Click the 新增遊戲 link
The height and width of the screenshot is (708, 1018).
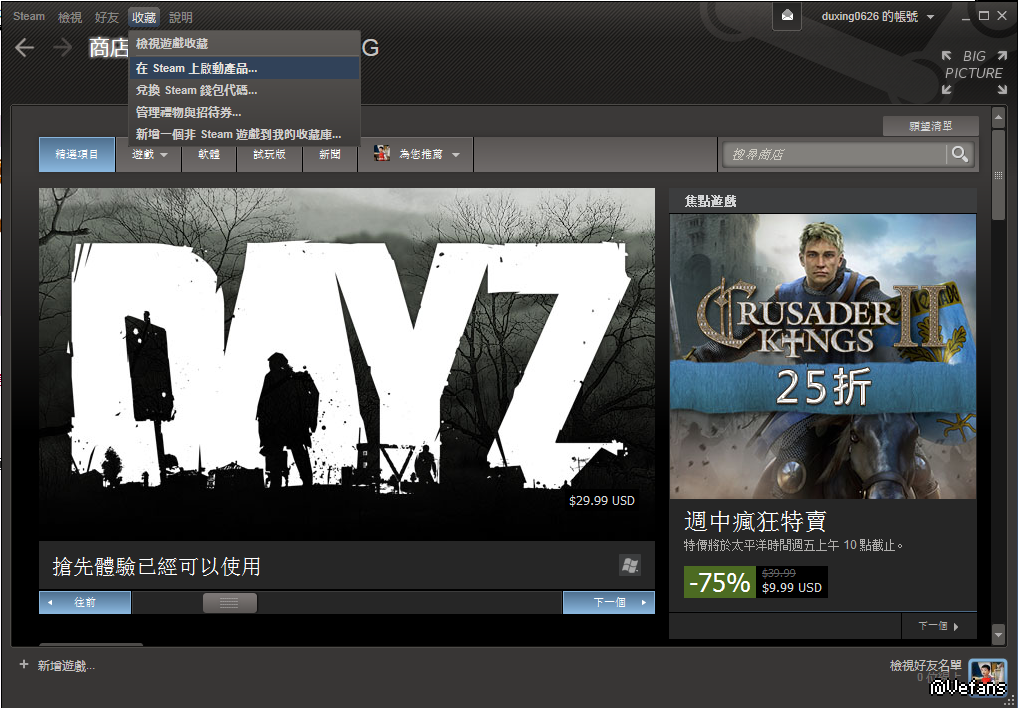(x=66, y=665)
